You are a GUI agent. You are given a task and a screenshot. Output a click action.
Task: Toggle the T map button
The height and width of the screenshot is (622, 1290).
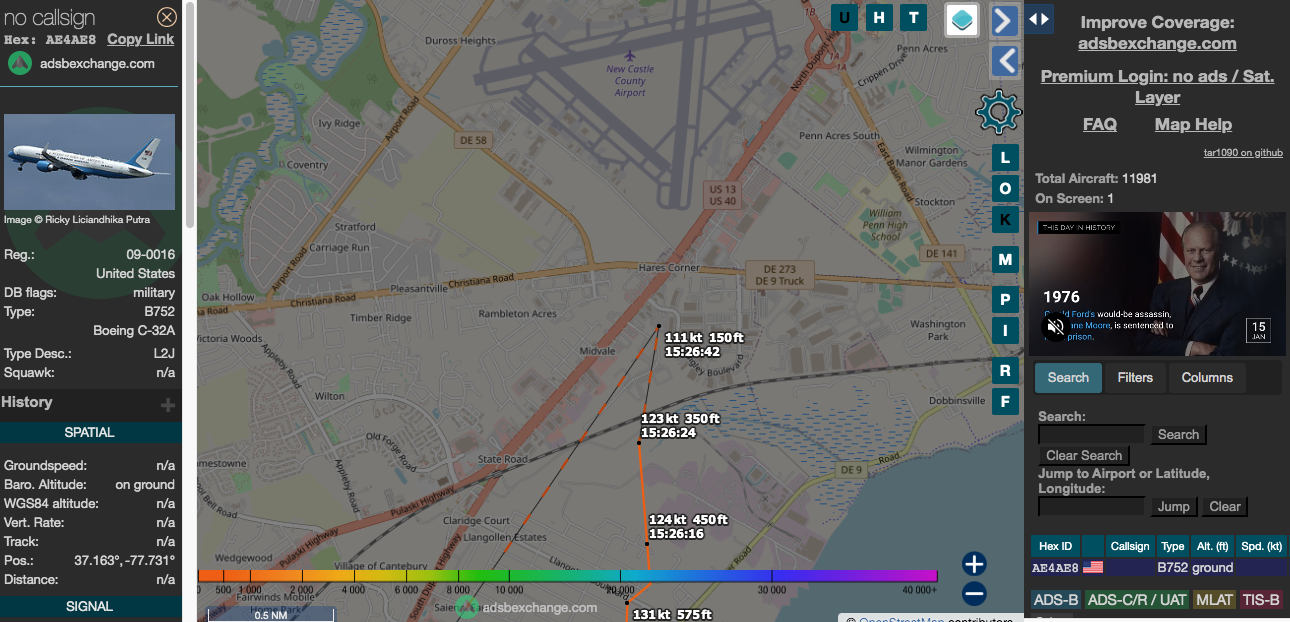pyautogui.click(x=912, y=17)
